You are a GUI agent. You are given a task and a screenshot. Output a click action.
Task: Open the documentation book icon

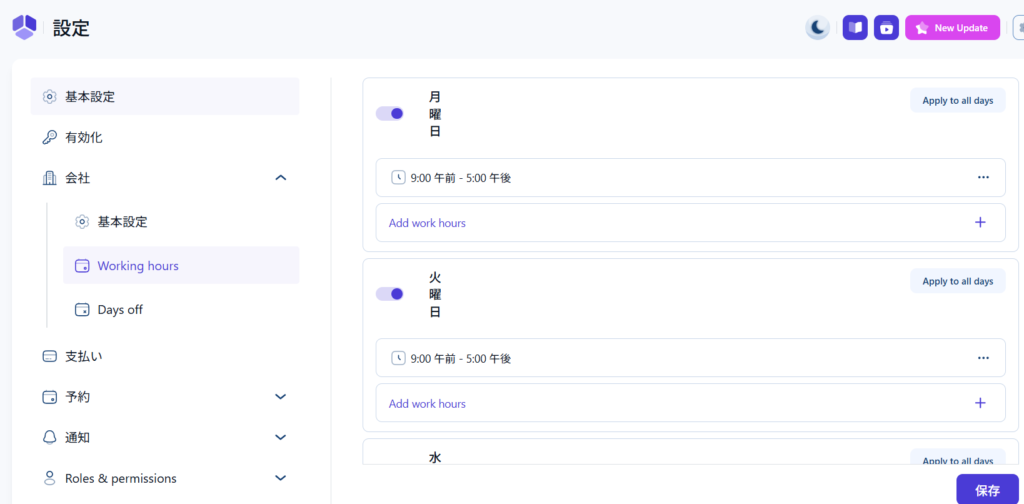[x=854, y=28]
